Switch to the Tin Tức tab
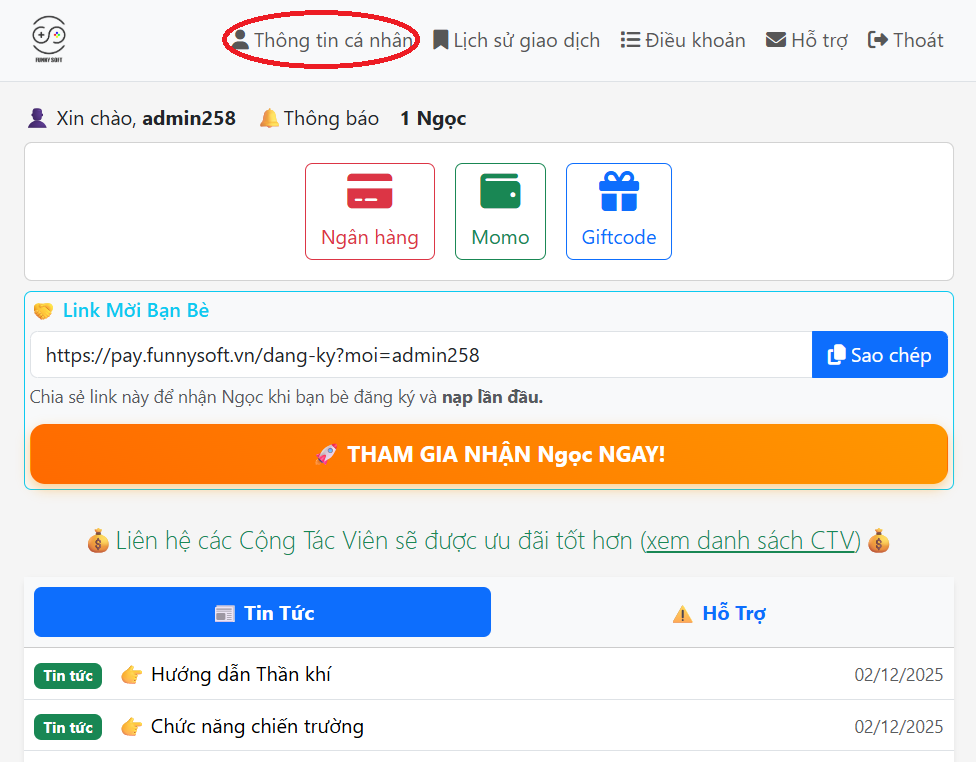The width and height of the screenshot is (976, 762). point(262,612)
